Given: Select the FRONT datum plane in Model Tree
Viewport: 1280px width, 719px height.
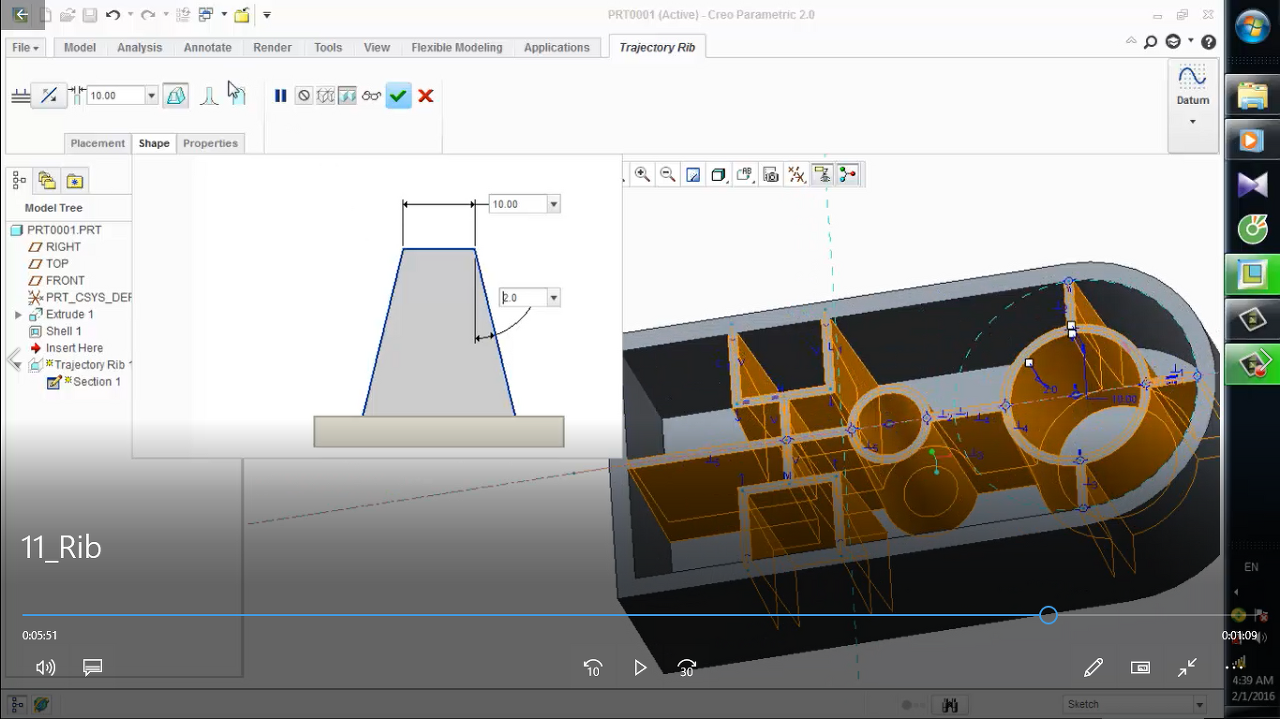Looking at the screenshot, I should coord(65,281).
